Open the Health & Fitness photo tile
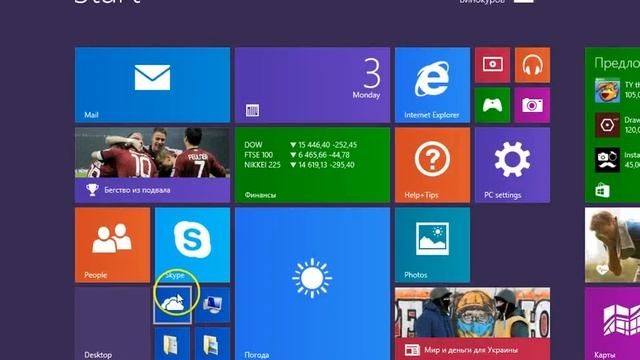The width and height of the screenshot is (640, 360). click(x=612, y=245)
